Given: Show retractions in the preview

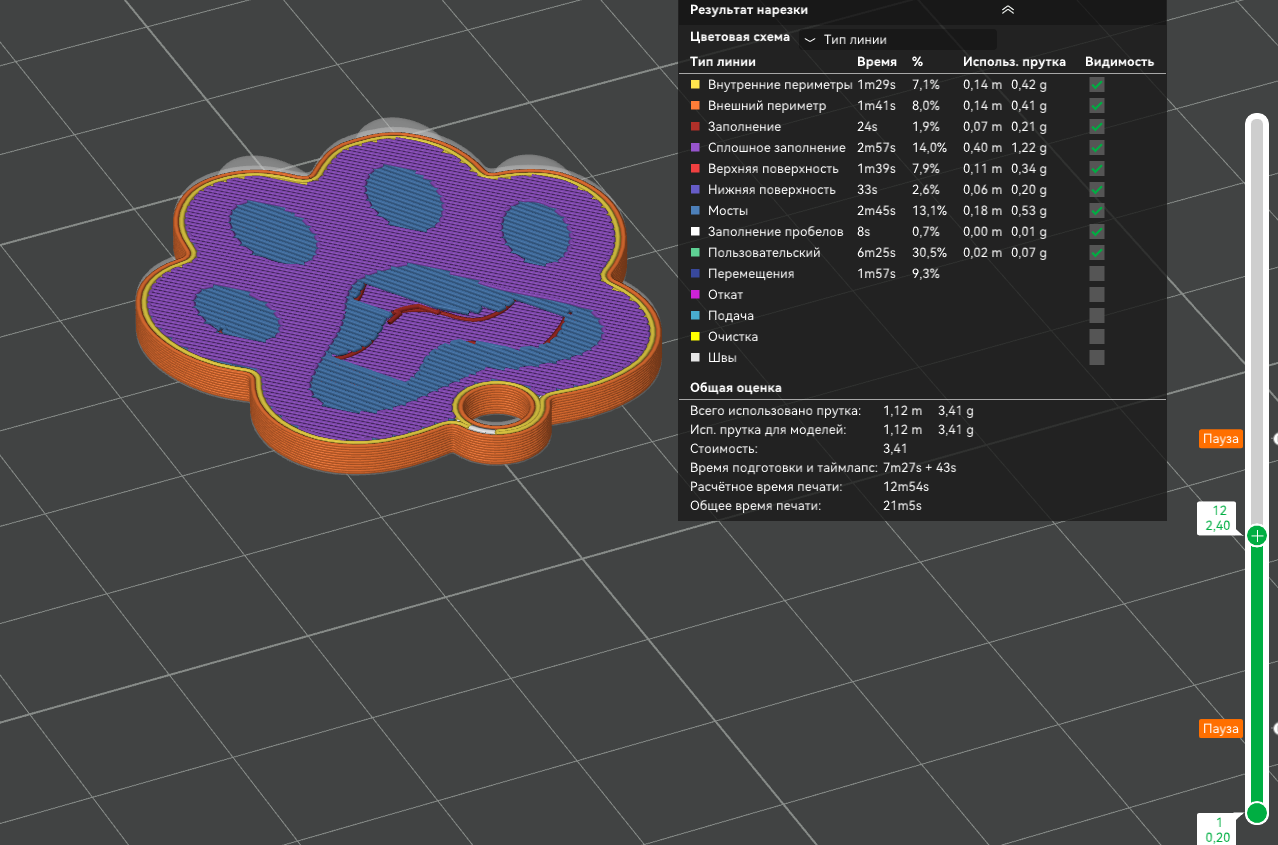Looking at the screenshot, I should click(x=1096, y=295).
